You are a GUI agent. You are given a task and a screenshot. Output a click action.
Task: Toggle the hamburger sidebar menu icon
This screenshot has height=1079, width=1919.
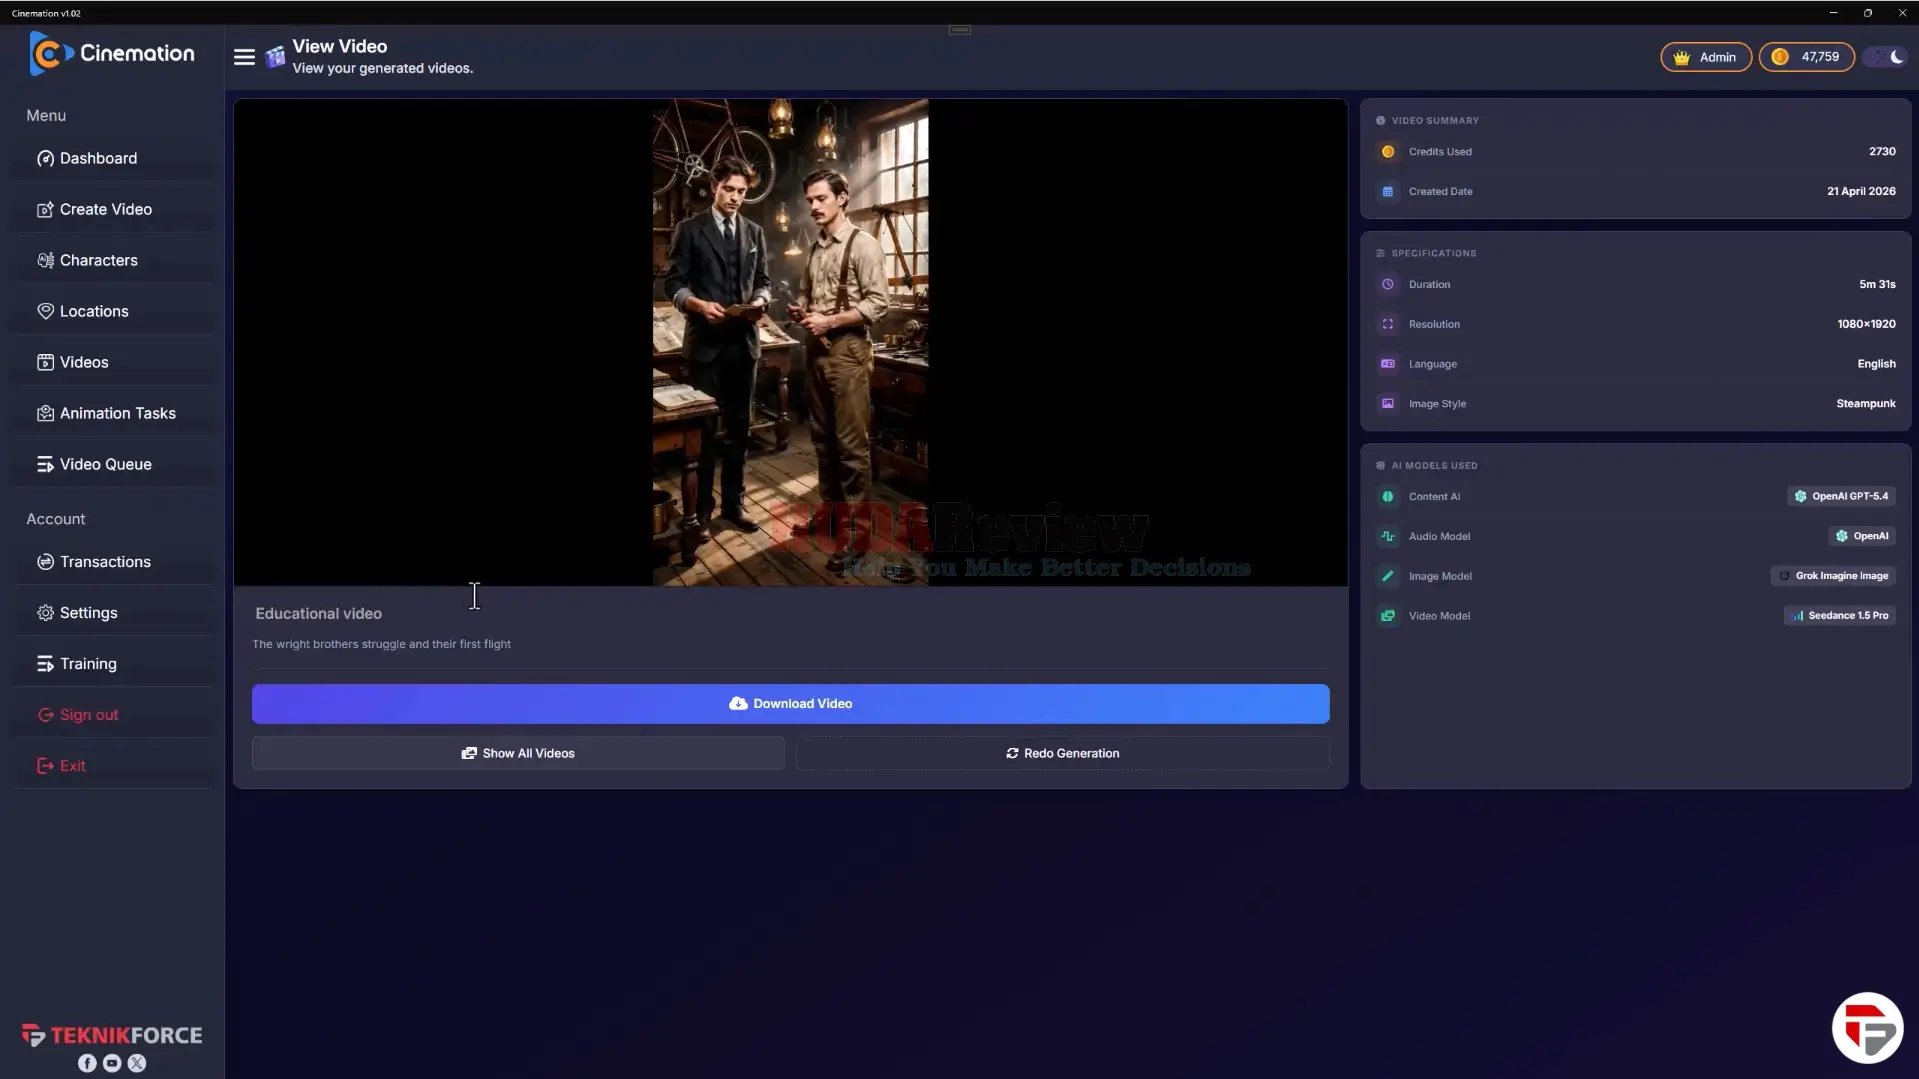point(244,57)
